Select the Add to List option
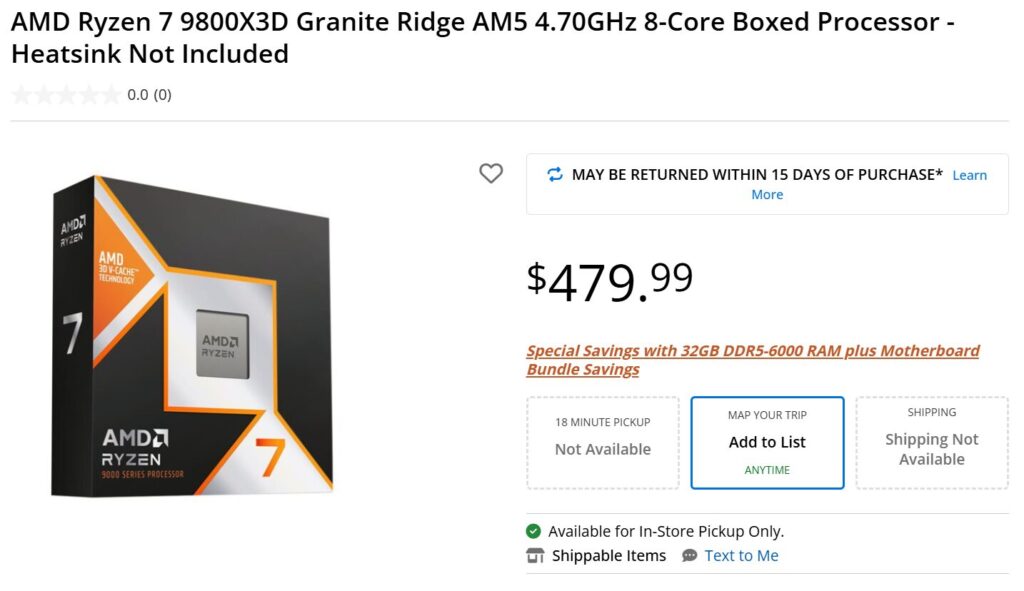 tap(767, 443)
